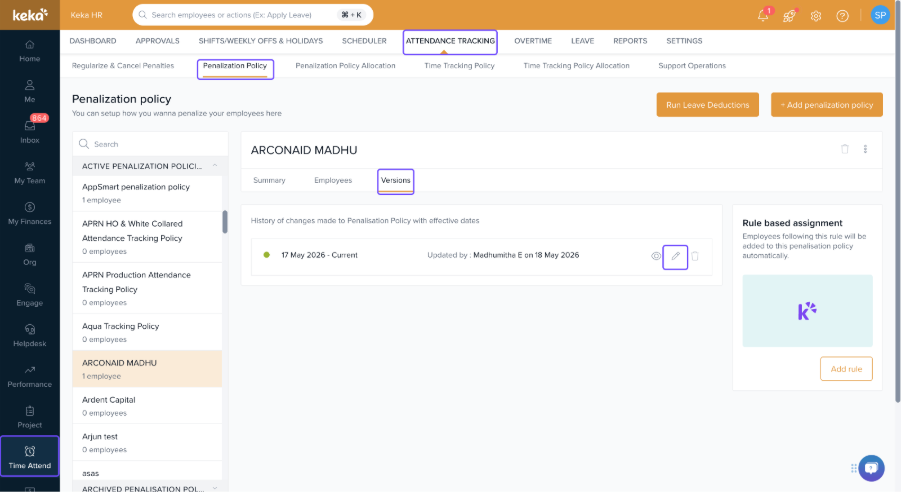The image size is (901, 492).
Task: Select Arjun test policy
Action: pos(147,443)
